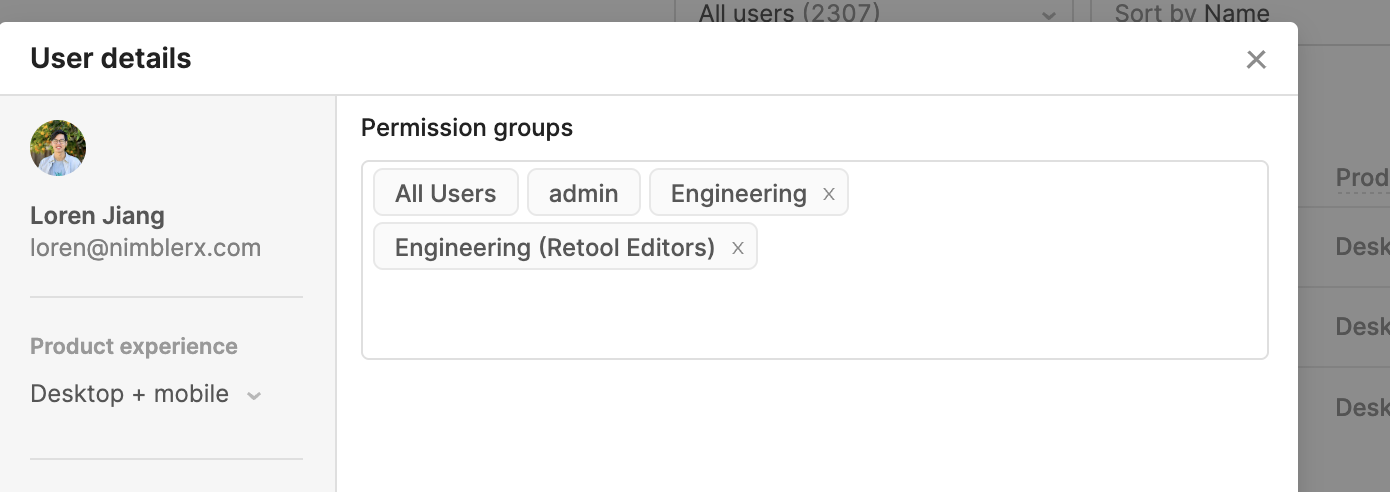Click the Product experience label

point(134,347)
